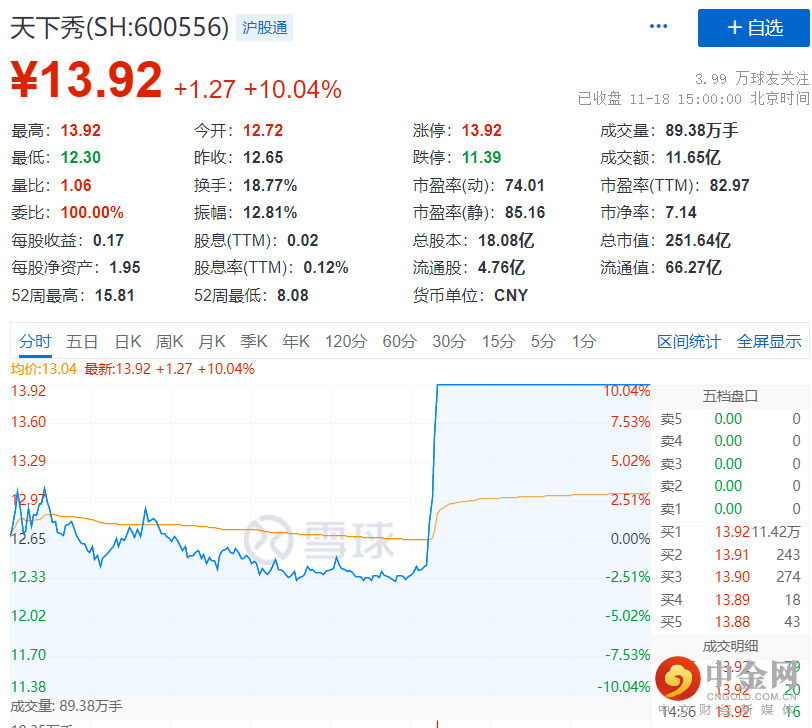Switch to the 五日 chart tab

point(82,342)
